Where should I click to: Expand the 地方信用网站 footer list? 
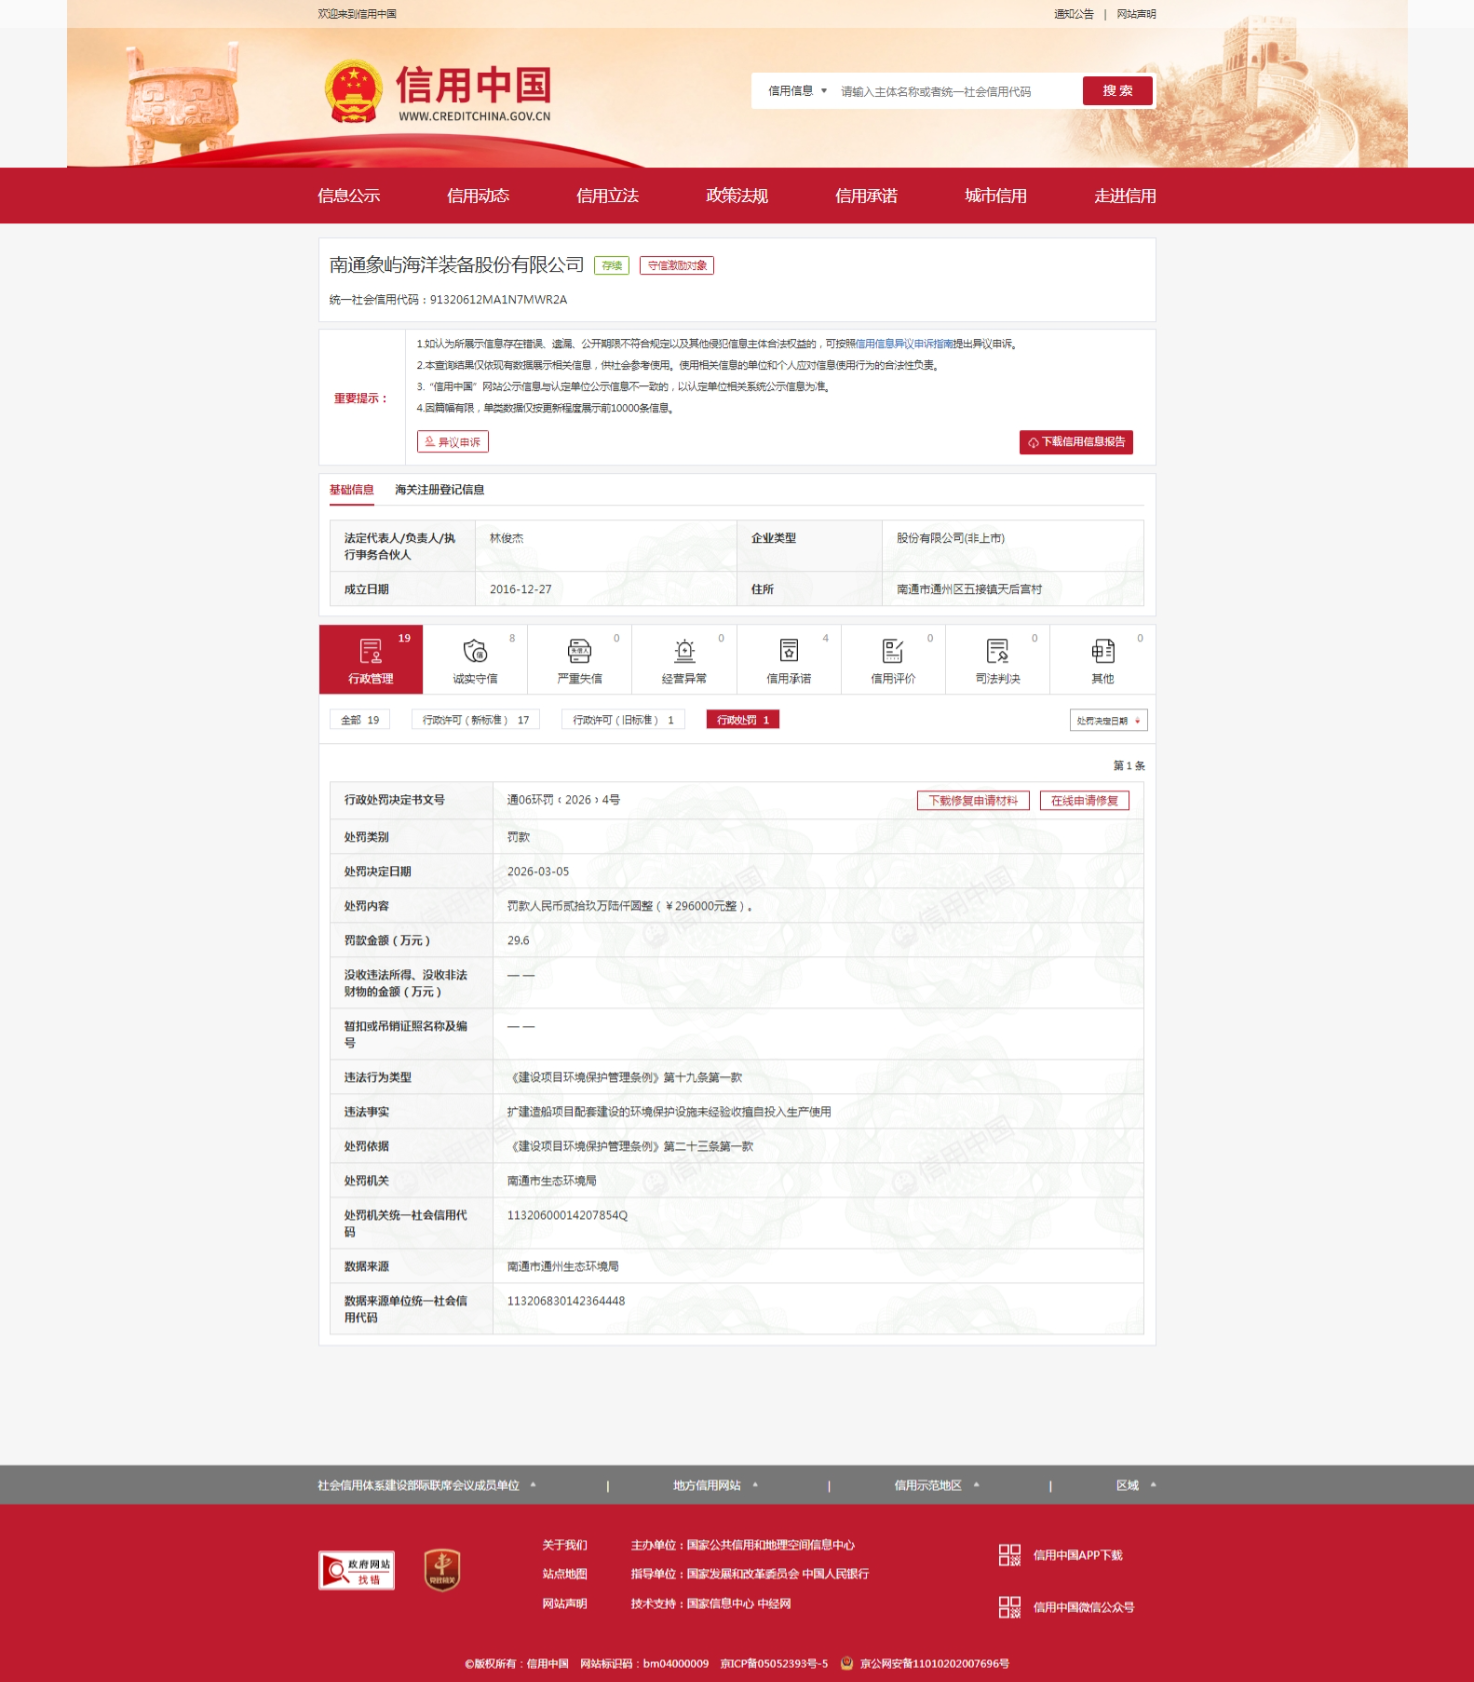(x=715, y=1485)
